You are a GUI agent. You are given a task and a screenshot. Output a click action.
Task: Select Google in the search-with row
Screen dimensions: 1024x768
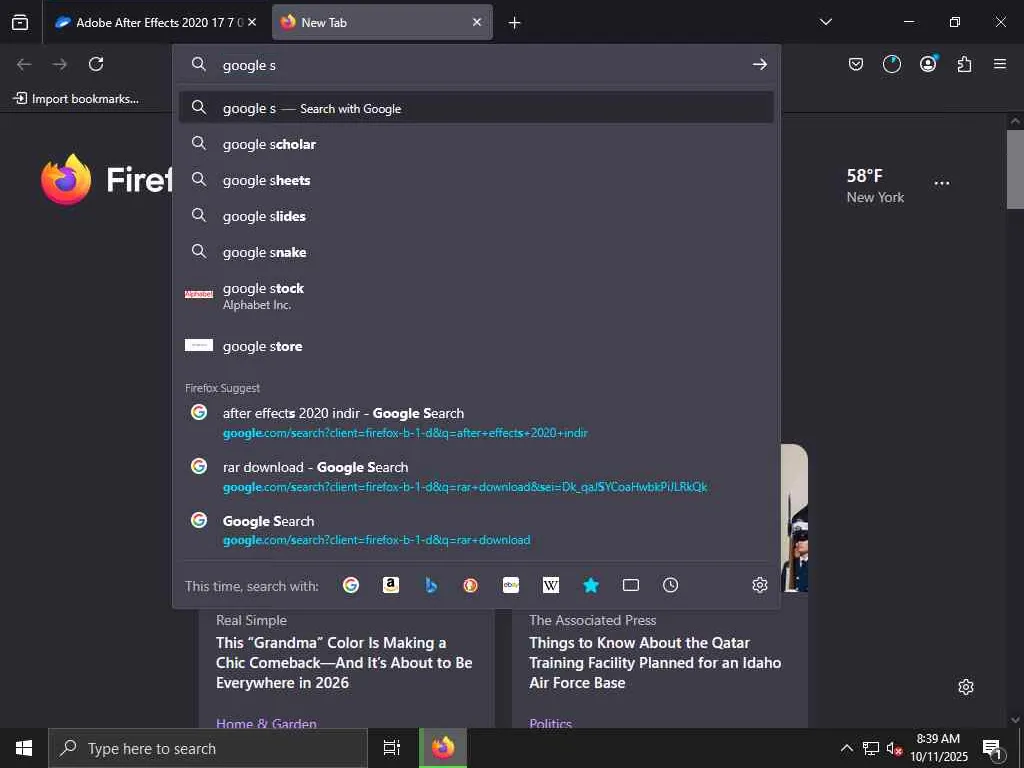click(351, 585)
